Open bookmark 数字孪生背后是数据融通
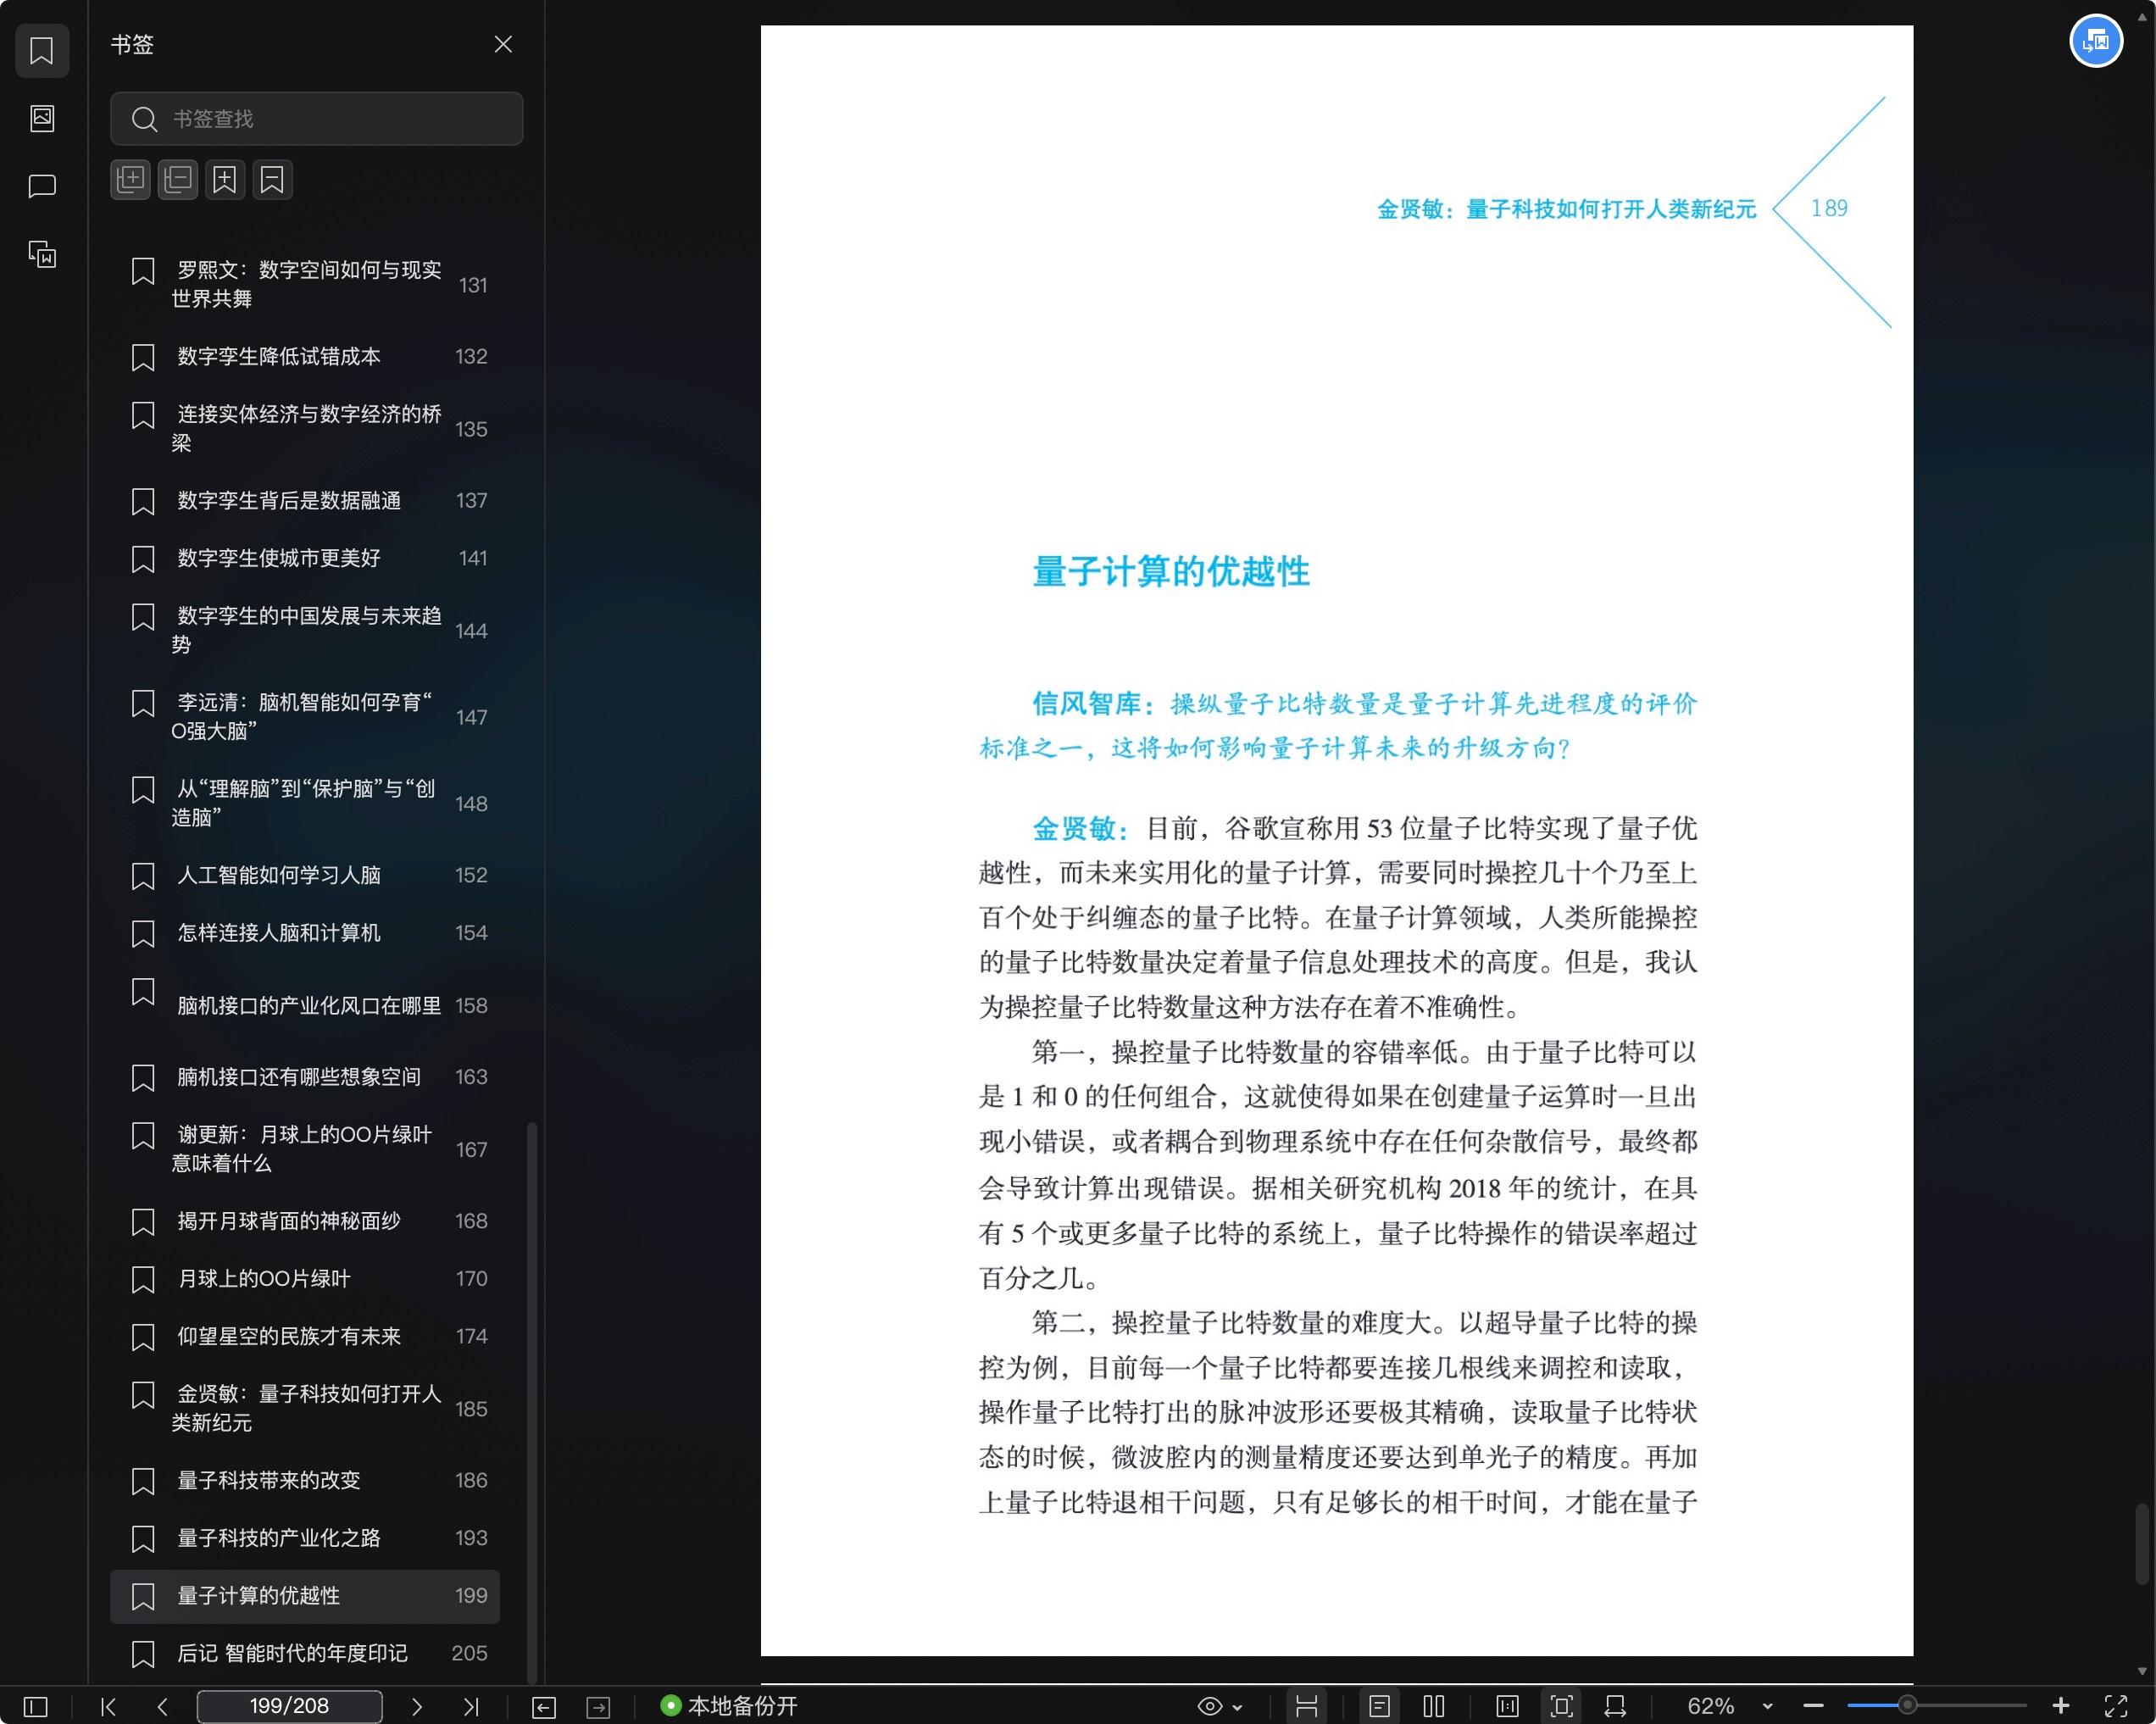 click(x=305, y=500)
